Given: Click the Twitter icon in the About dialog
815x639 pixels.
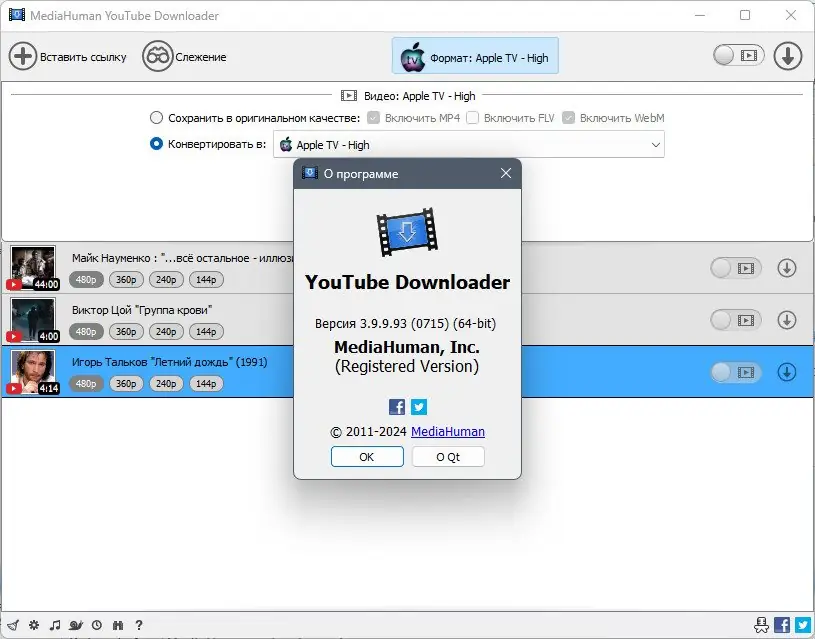Looking at the screenshot, I should click(419, 407).
